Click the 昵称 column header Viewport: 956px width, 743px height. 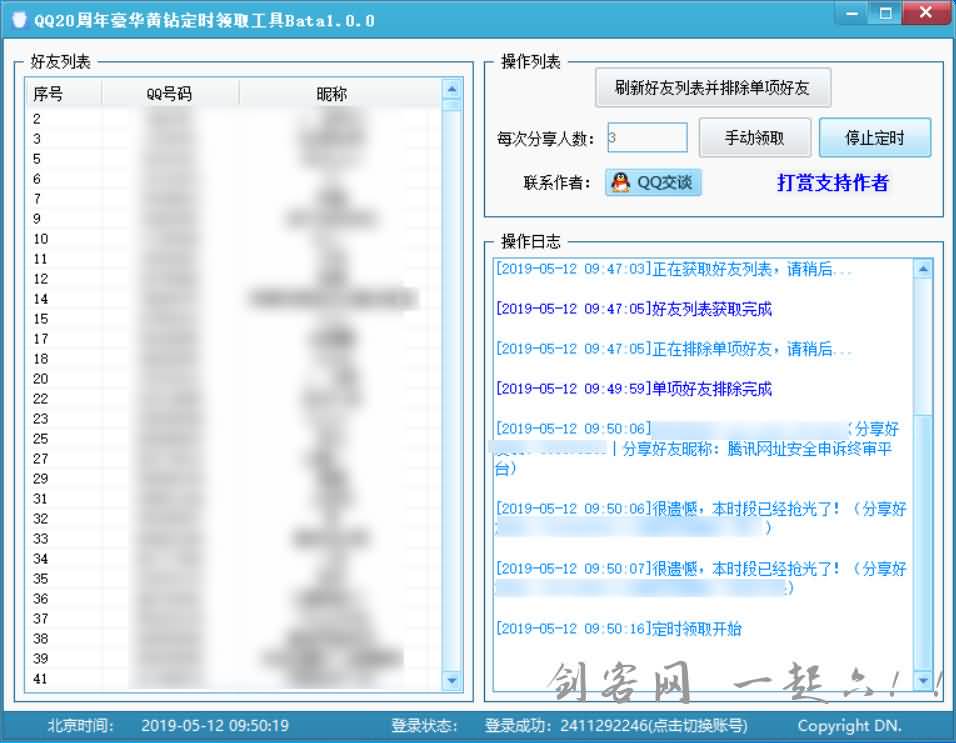click(x=331, y=94)
